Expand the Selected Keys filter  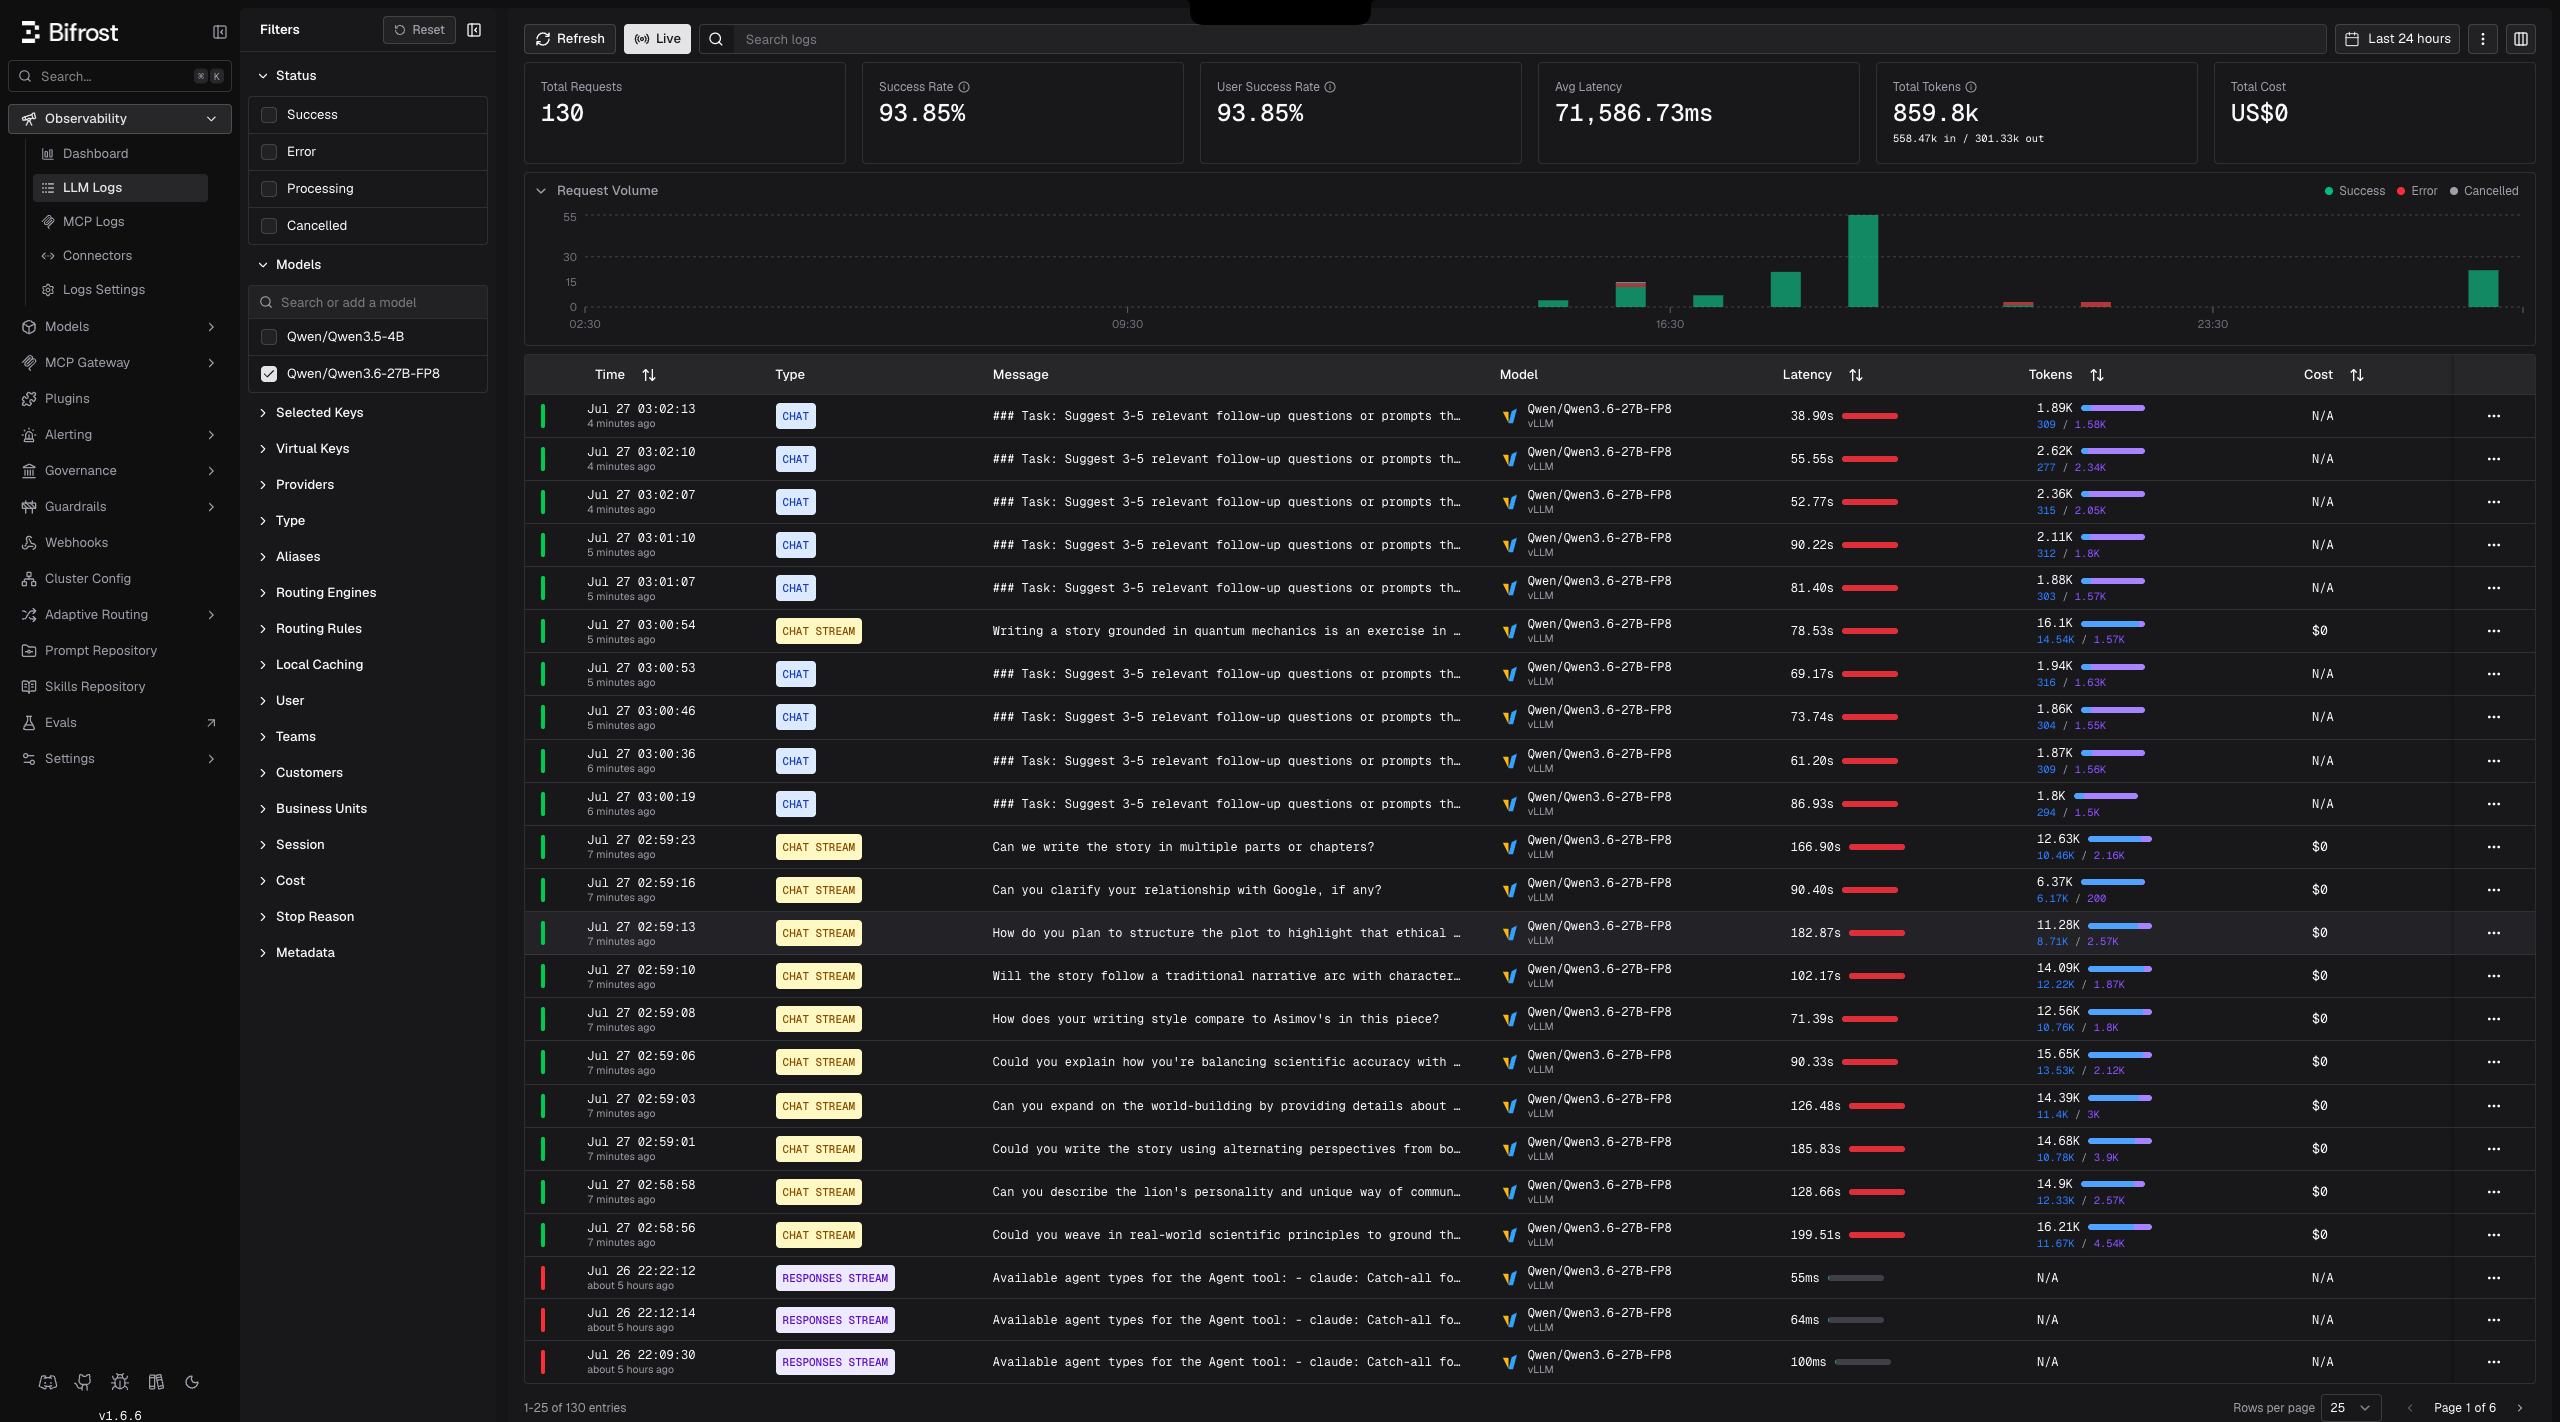tap(311, 413)
